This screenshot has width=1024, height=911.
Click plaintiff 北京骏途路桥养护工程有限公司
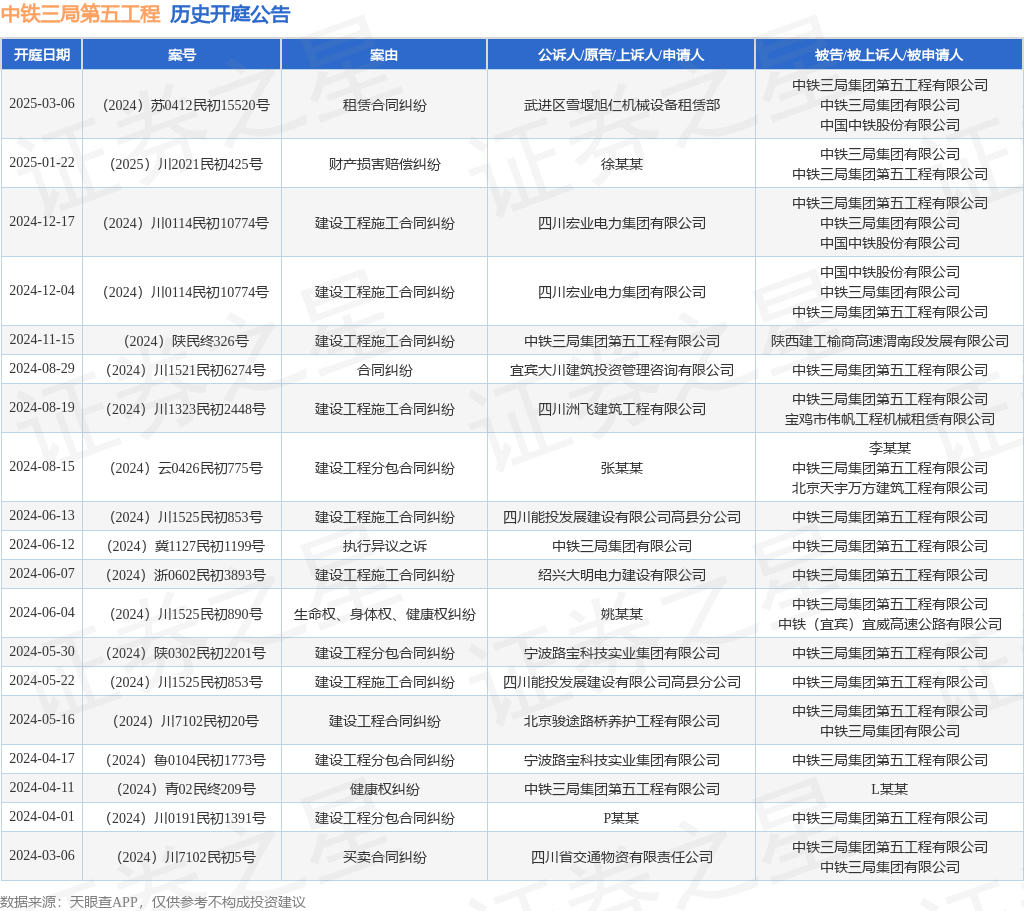622,721
